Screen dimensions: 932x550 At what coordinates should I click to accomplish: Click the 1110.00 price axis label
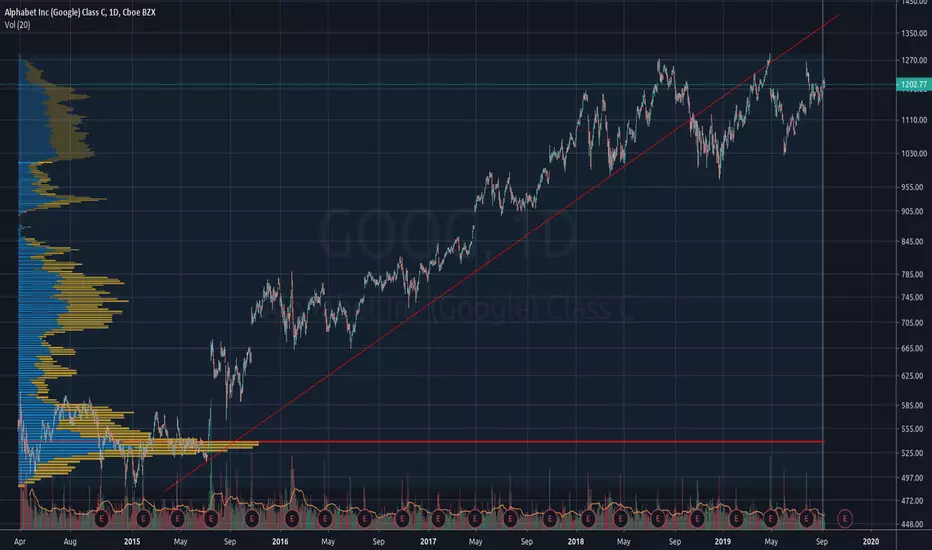pos(914,120)
